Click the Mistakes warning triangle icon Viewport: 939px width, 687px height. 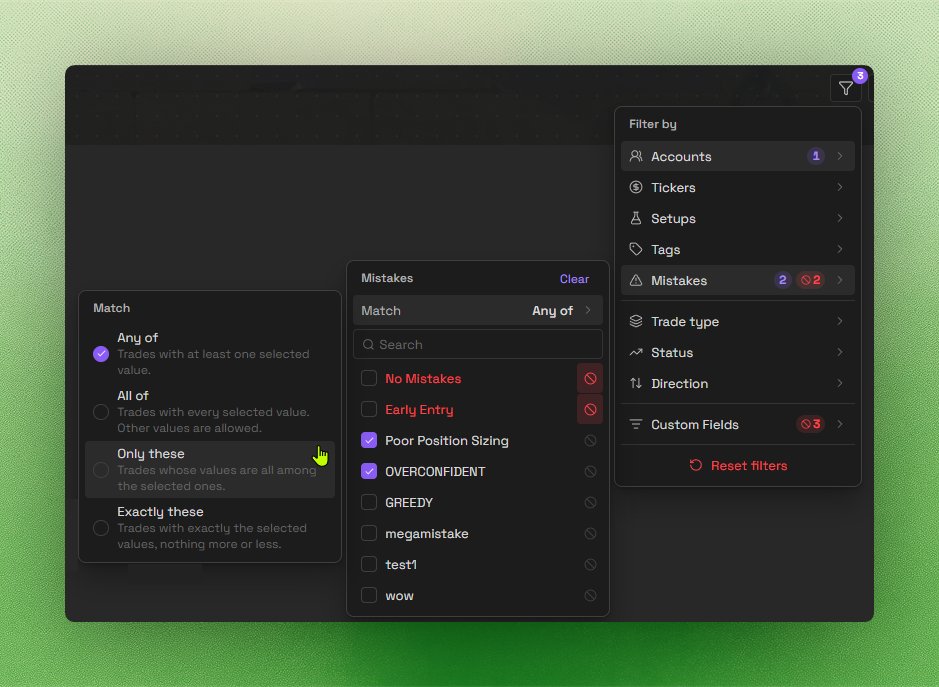tap(636, 280)
